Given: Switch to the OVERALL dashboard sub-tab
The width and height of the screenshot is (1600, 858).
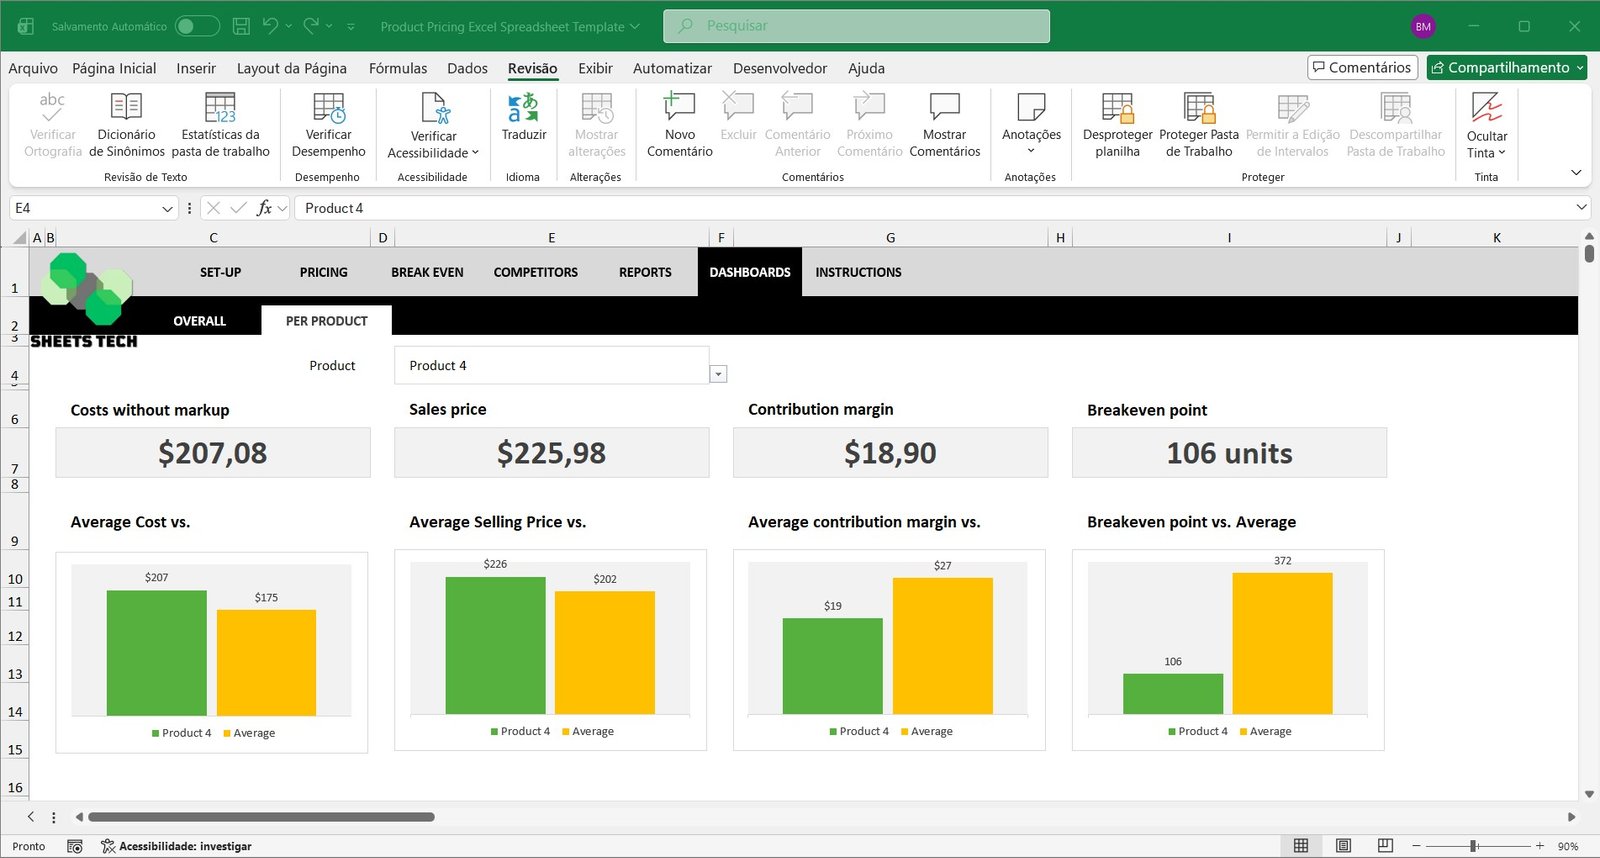Looking at the screenshot, I should click(199, 321).
